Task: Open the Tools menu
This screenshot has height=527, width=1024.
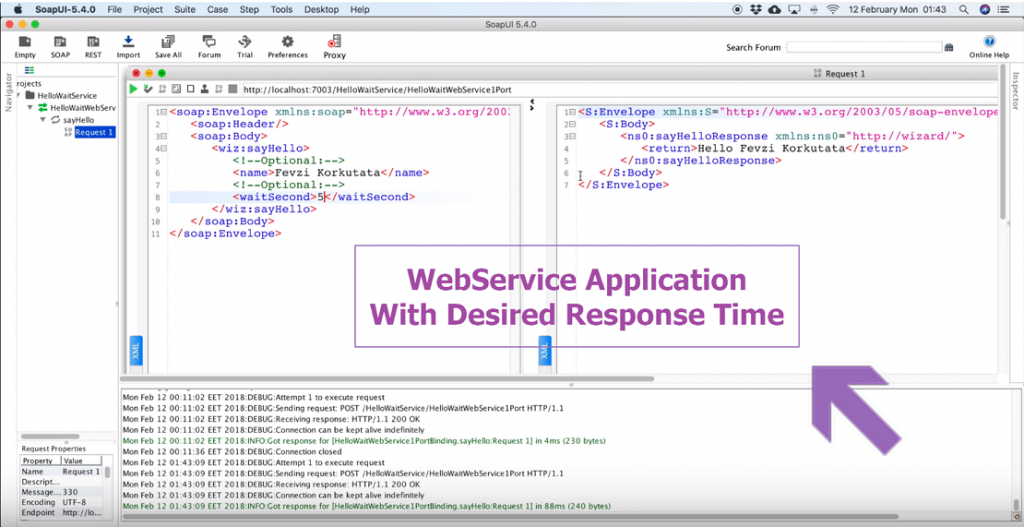Action: click(x=281, y=10)
